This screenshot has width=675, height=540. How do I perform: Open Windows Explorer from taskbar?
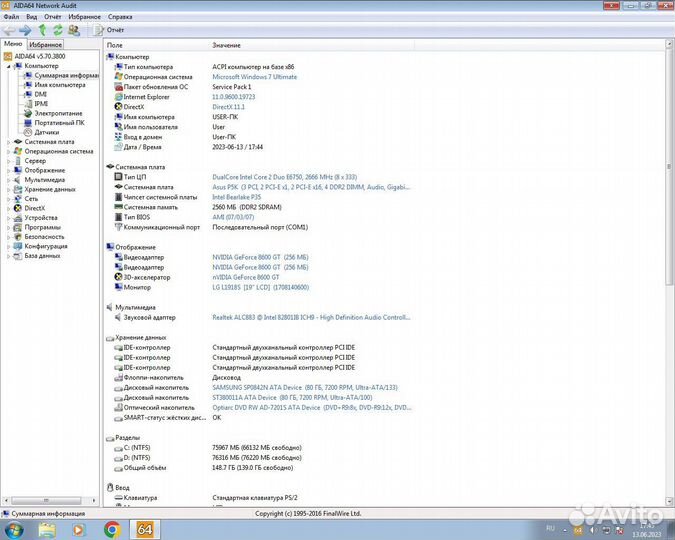(x=46, y=529)
